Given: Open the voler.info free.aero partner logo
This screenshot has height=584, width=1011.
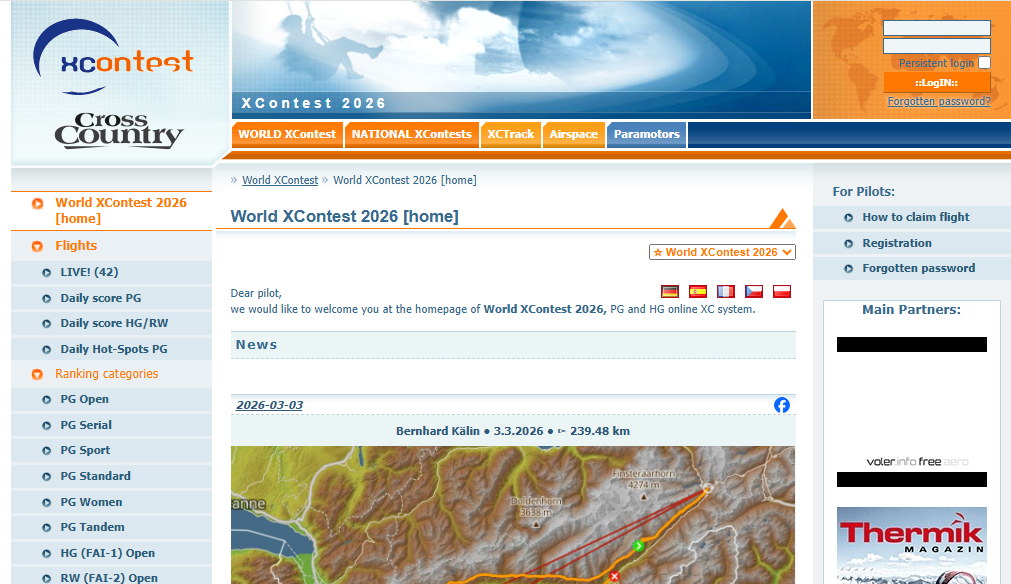Looking at the screenshot, I should pos(917,462).
